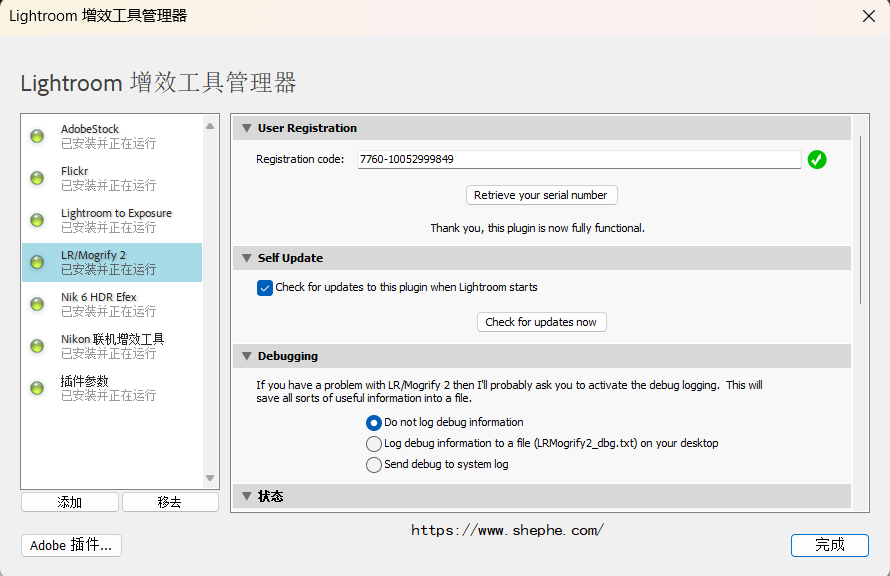Image resolution: width=890 pixels, height=576 pixels.
Task: Open the shephe.com website link
Action: (507, 530)
